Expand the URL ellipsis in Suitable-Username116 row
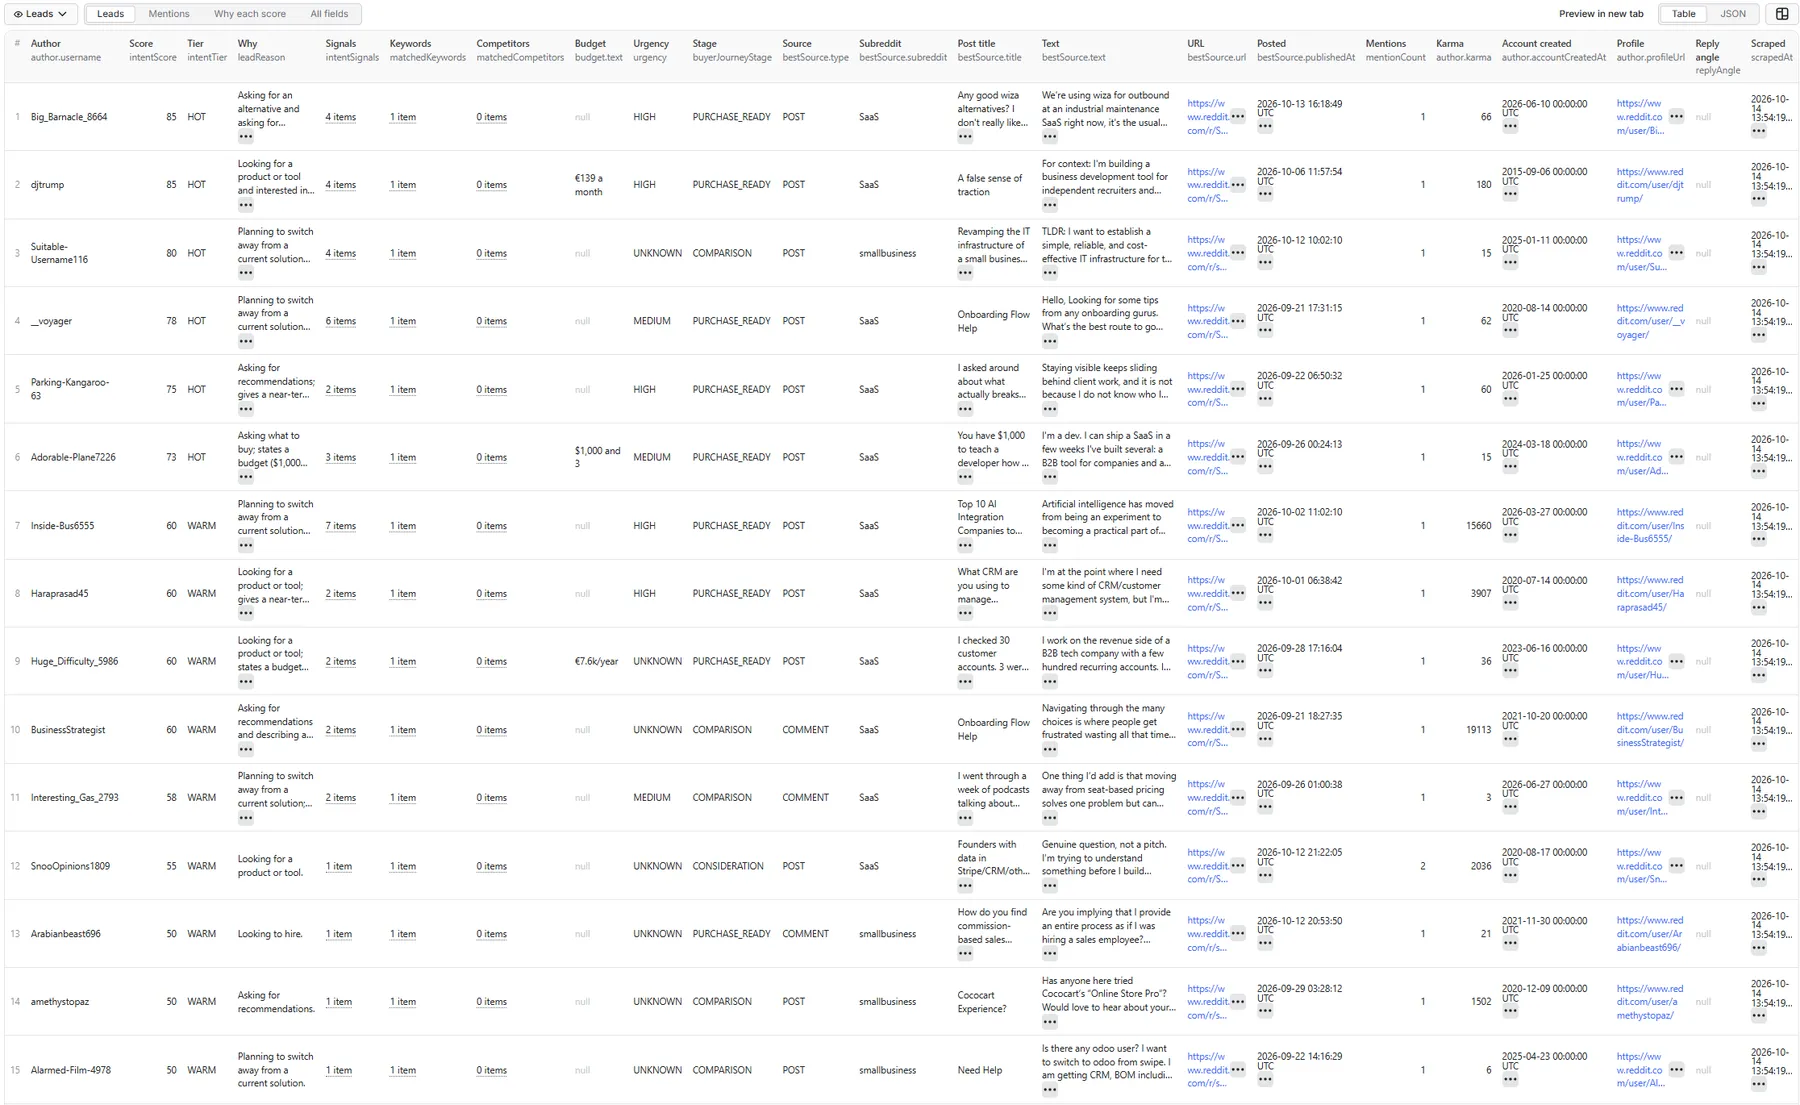The width and height of the screenshot is (1800, 1105). [1238, 253]
